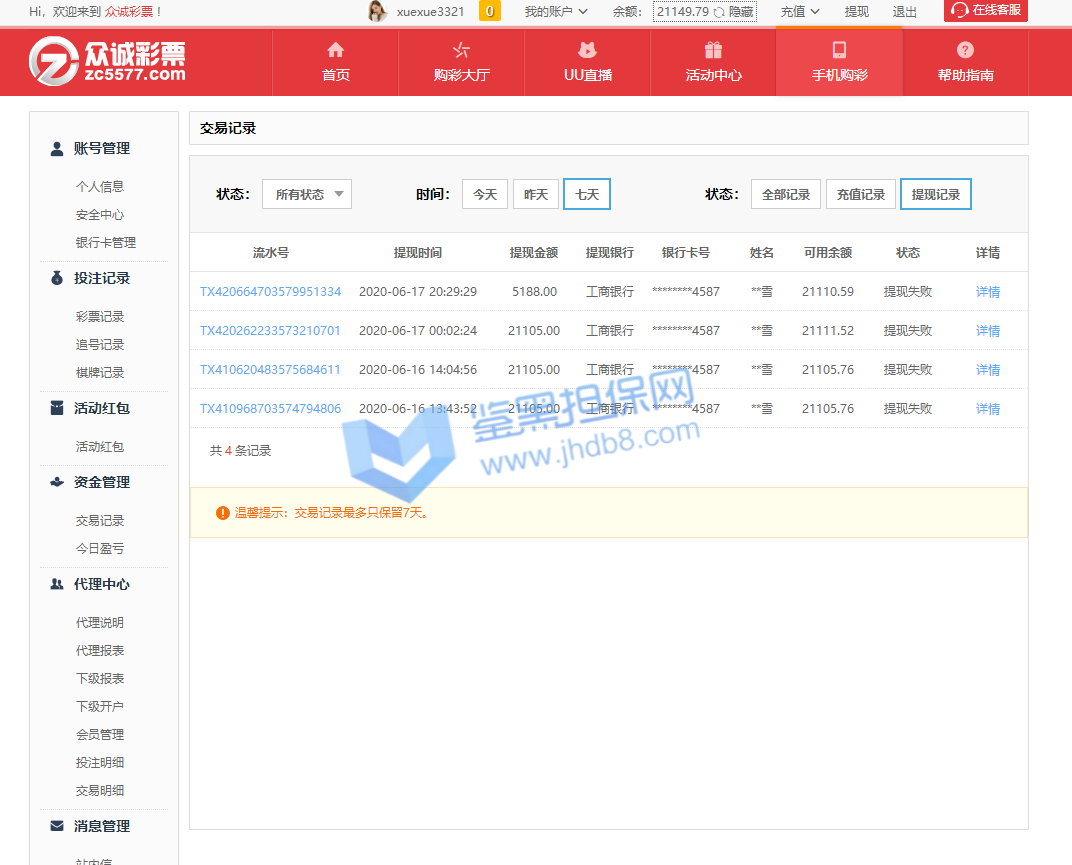Open 银行卡管理 in the sidebar

(106, 242)
